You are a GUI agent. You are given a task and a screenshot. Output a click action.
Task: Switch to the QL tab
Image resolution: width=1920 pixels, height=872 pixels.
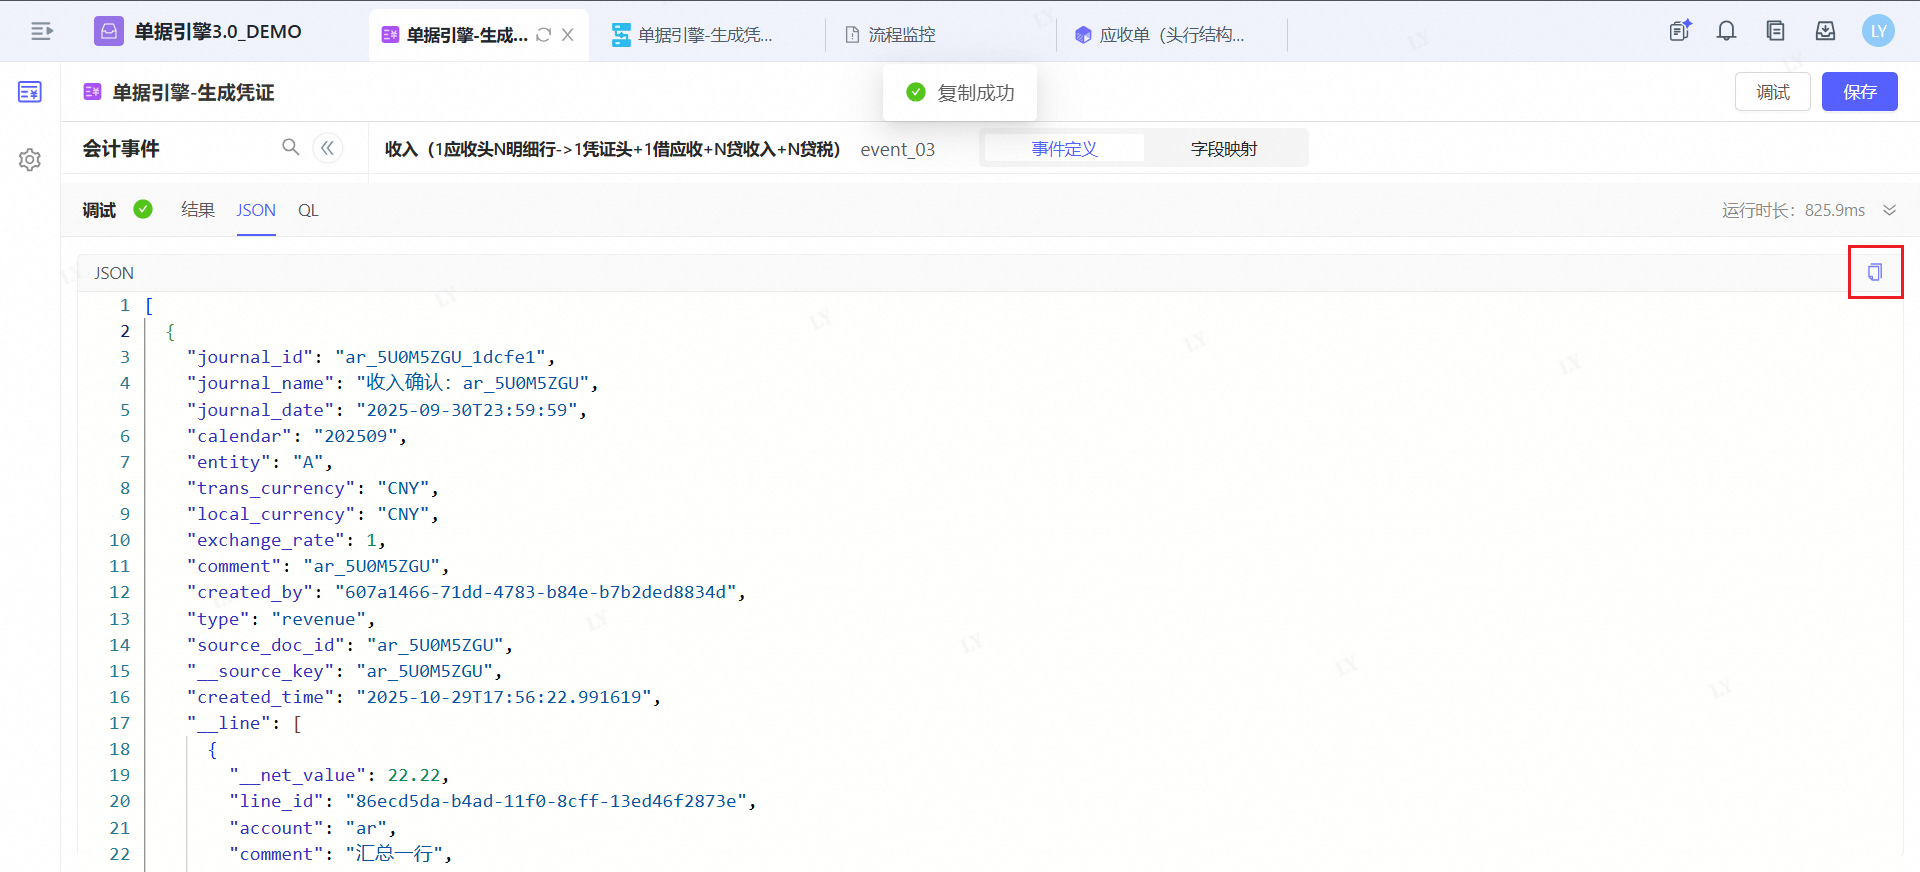308,210
